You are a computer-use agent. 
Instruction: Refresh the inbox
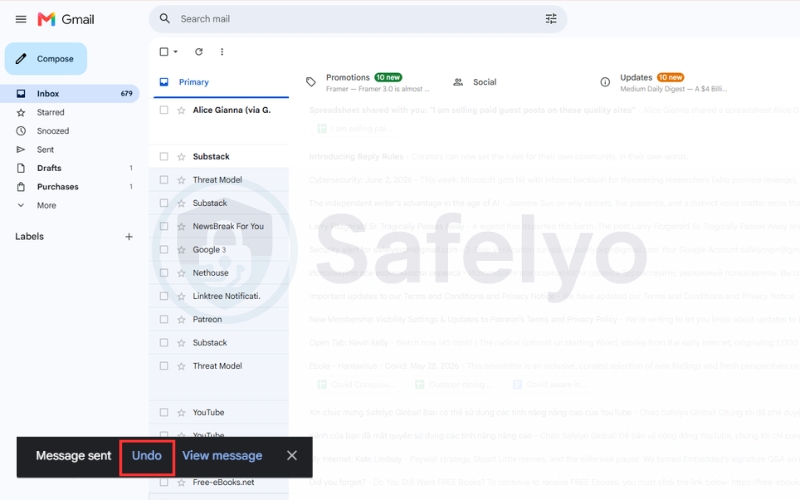(x=199, y=52)
